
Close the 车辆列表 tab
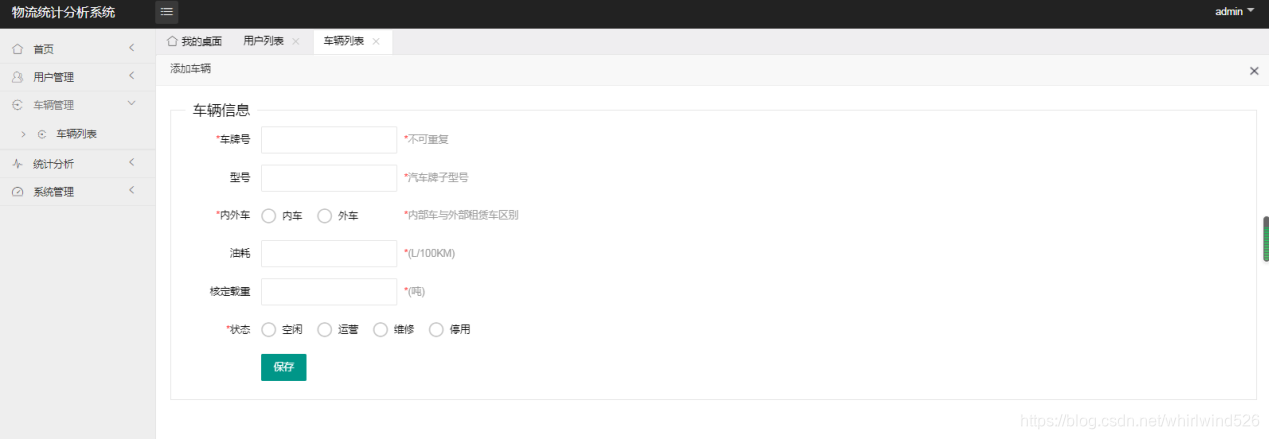[376, 41]
